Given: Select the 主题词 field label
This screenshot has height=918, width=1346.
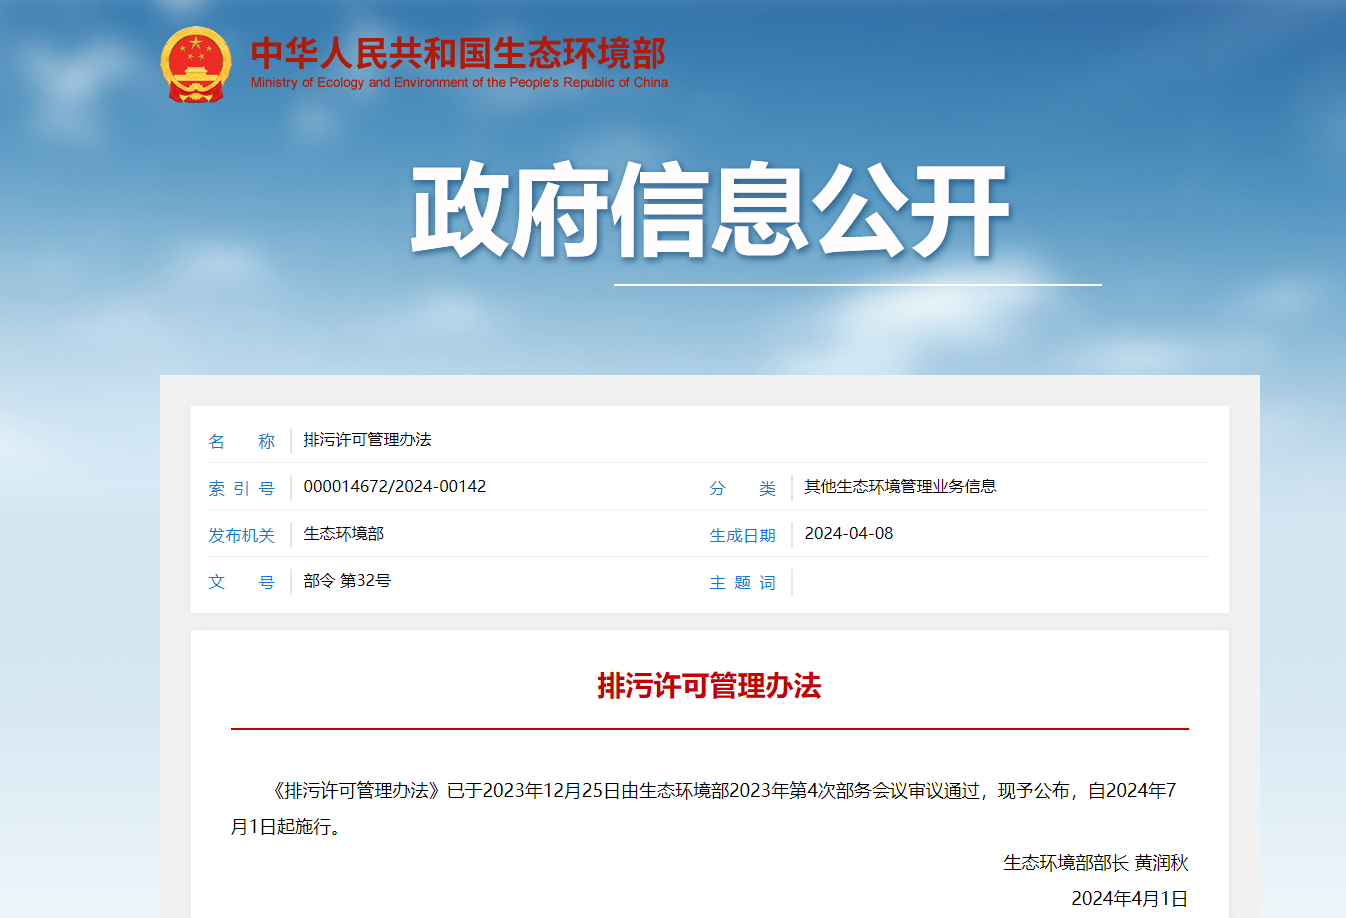Looking at the screenshot, I should click(x=743, y=582).
